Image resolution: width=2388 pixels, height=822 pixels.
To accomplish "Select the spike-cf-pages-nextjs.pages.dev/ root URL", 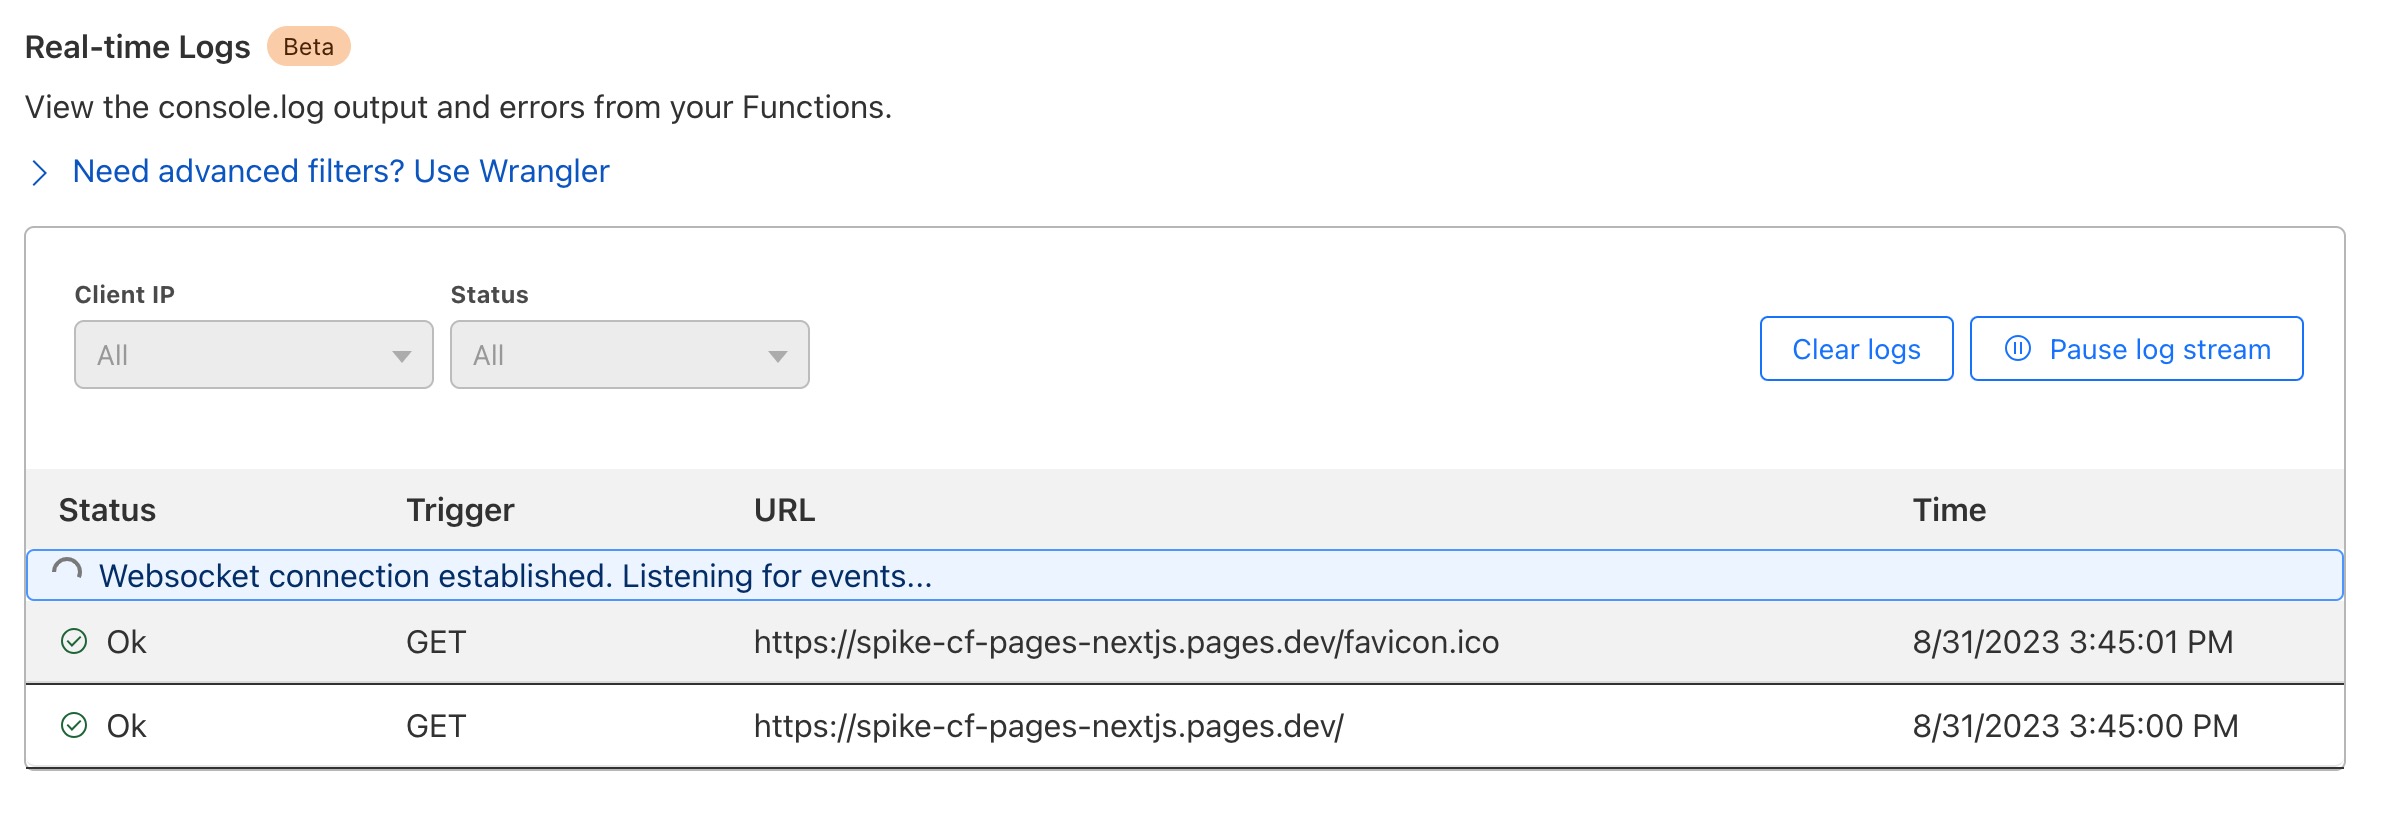I will (x=1048, y=726).
